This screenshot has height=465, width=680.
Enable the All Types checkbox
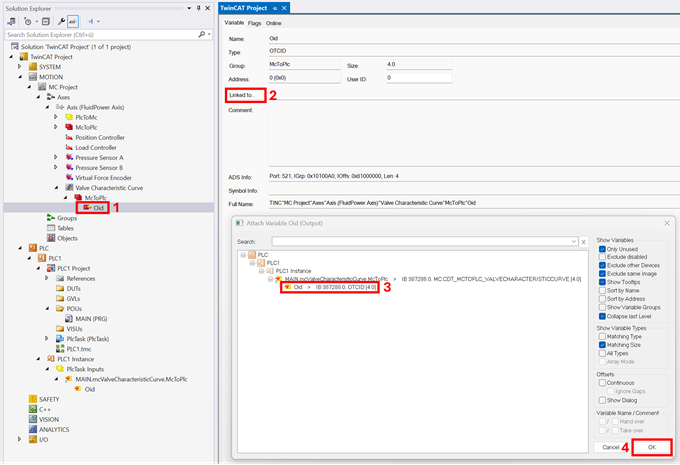point(602,353)
